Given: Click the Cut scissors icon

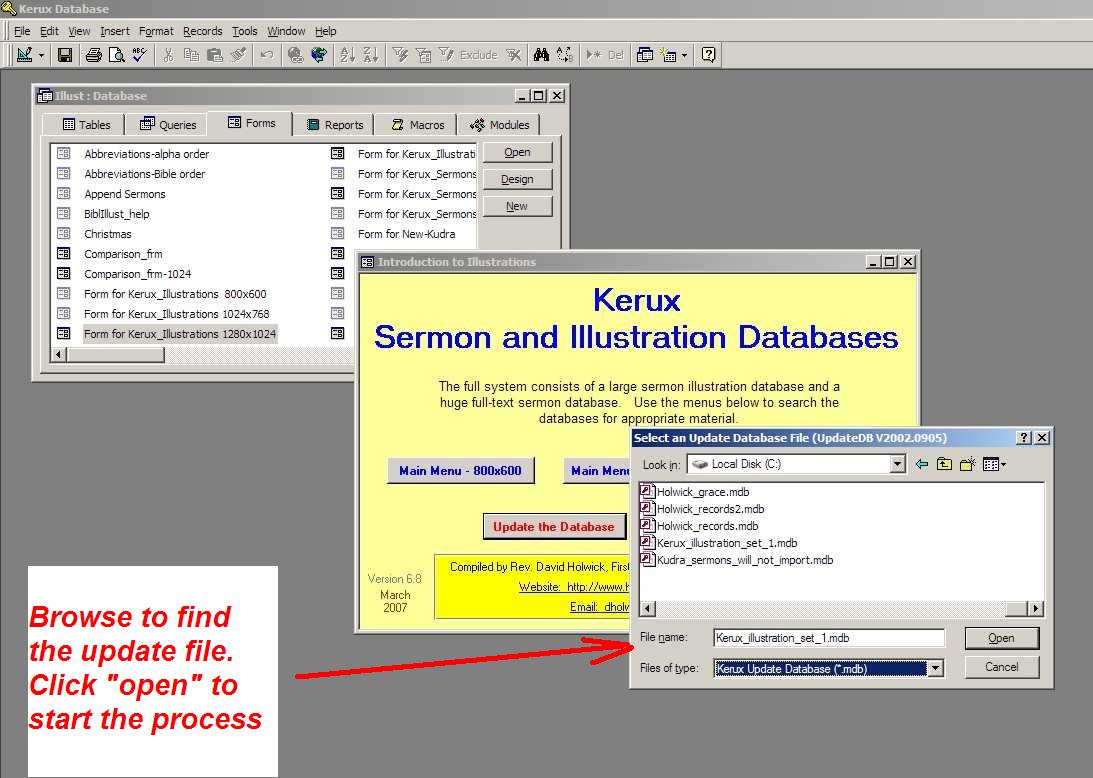Looking at the screenshot, I should coord(168,55).
